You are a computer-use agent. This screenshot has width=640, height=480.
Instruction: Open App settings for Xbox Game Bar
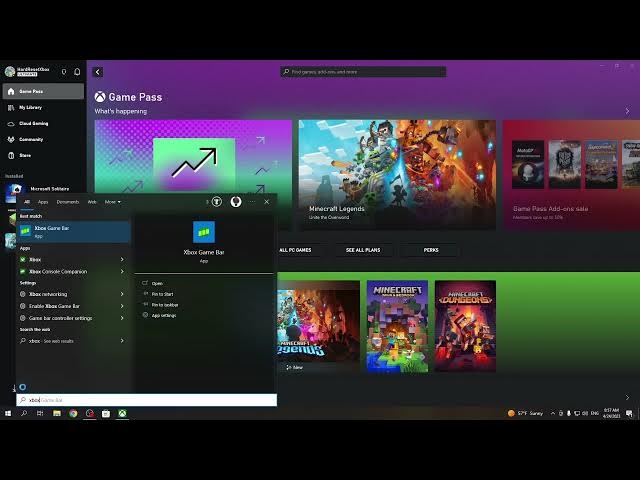pyautogui.click(x=164, y=316)
